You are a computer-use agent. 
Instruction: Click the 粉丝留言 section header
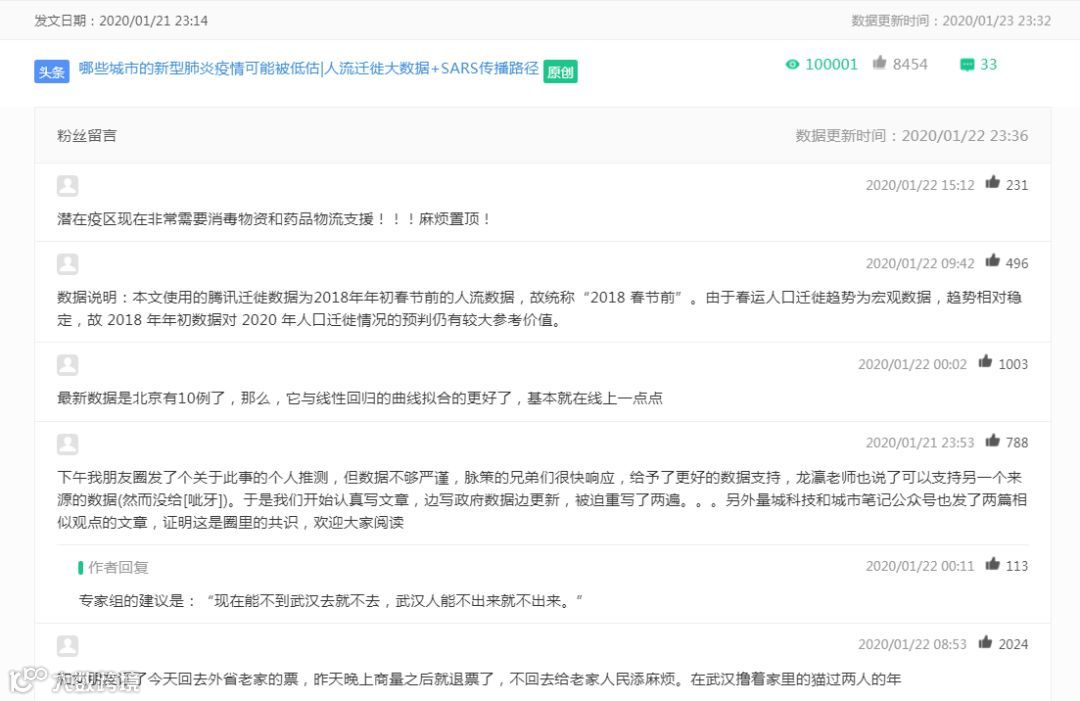click(x=87, y=136)
